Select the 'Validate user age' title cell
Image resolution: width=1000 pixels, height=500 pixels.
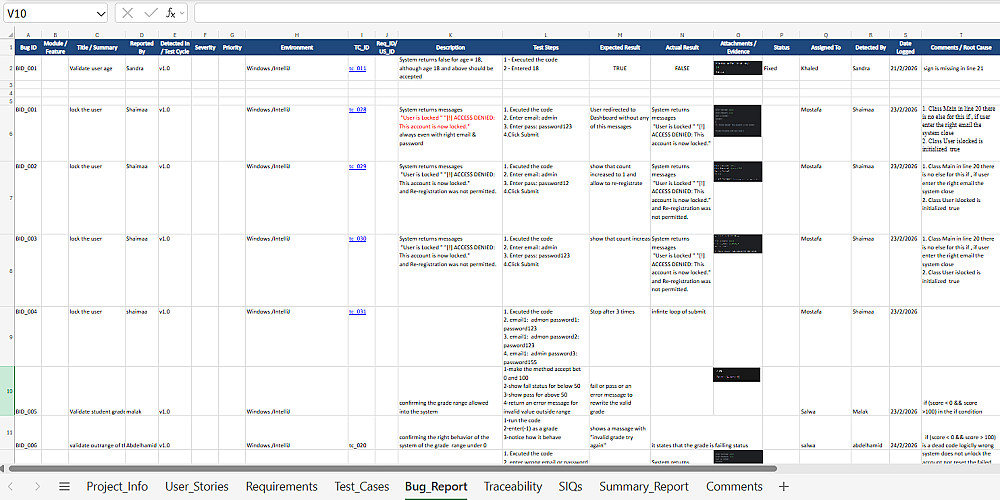tap(97, 68)
